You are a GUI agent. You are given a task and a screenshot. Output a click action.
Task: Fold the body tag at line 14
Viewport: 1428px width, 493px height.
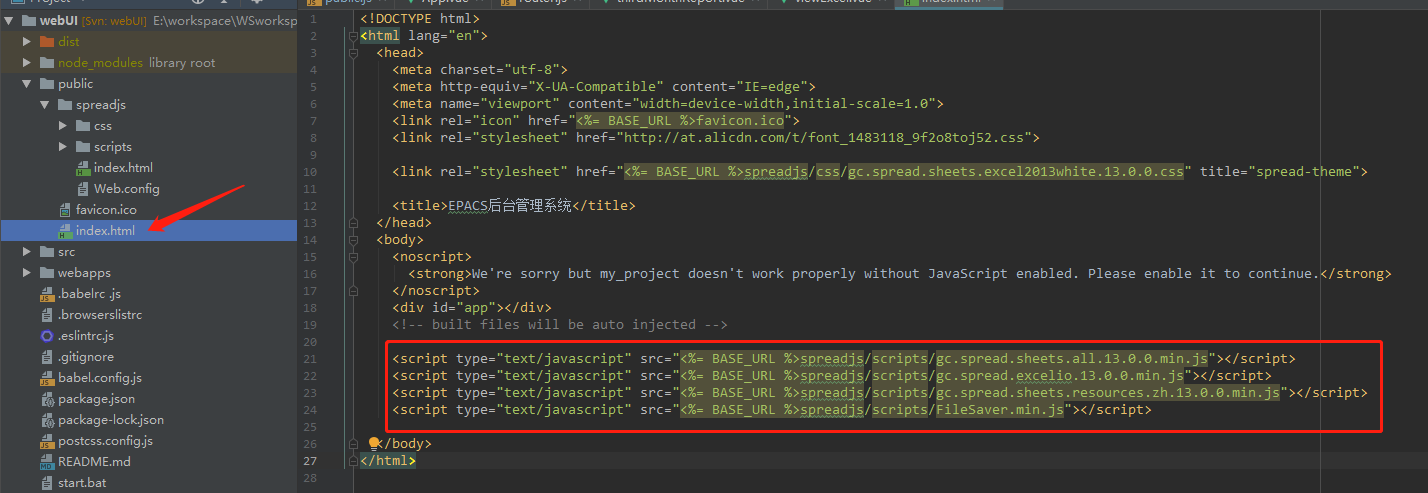(351, 240)
